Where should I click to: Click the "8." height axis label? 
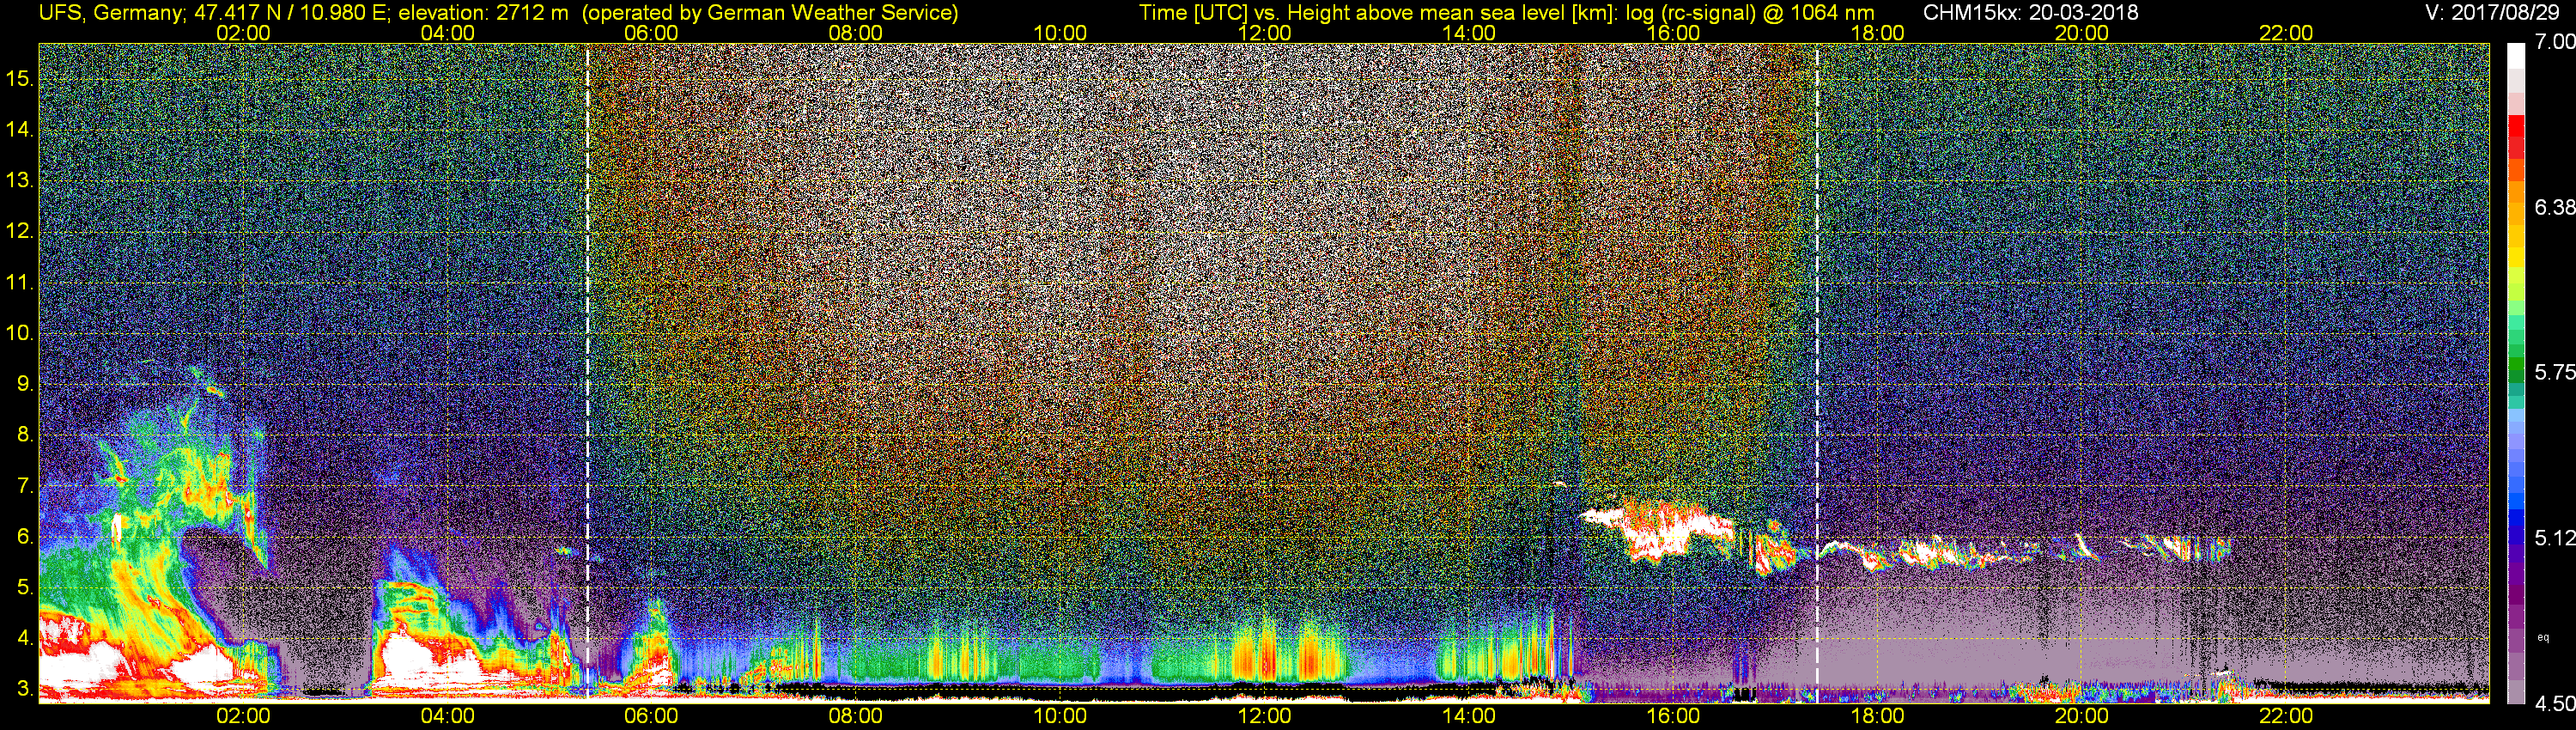click(25, 435)
